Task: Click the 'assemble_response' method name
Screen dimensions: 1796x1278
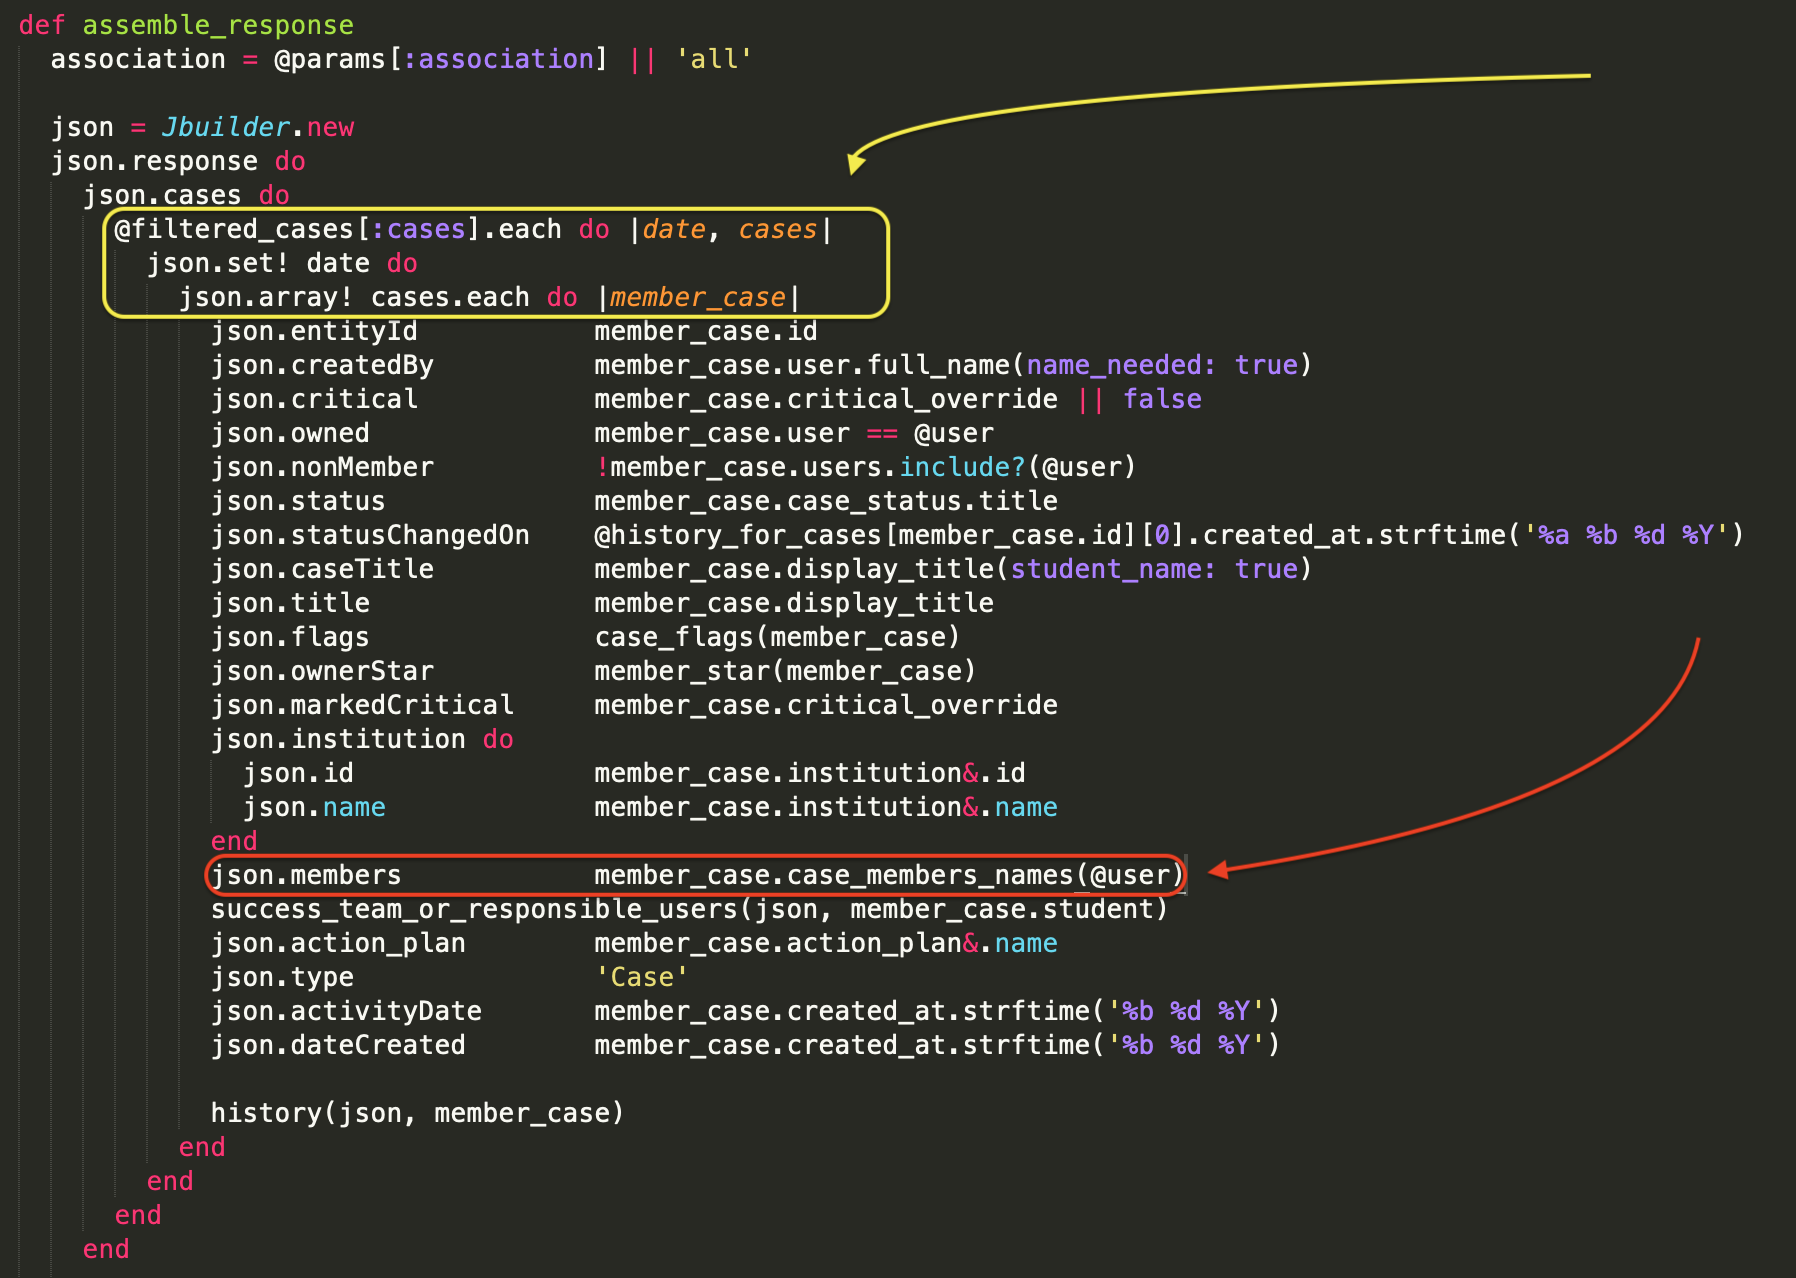Action: coord(218,25)
